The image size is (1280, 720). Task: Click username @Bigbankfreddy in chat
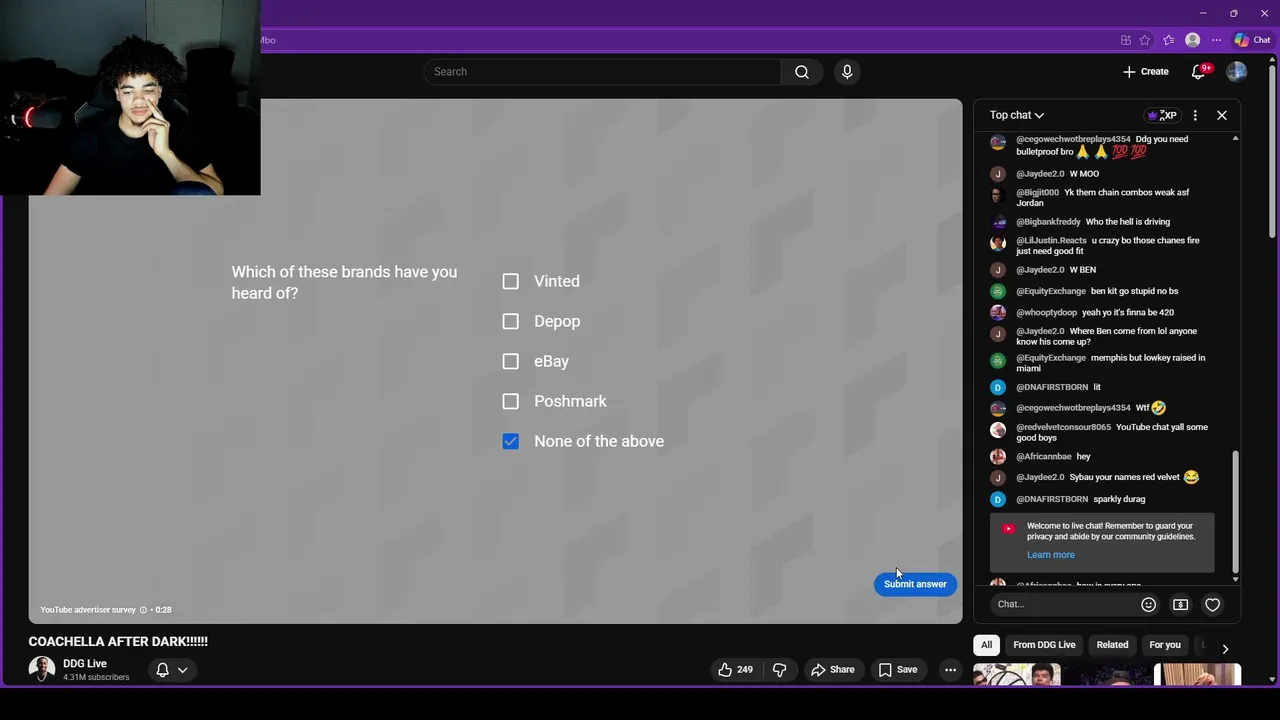pyautogui.click(x=1048, y=222)
